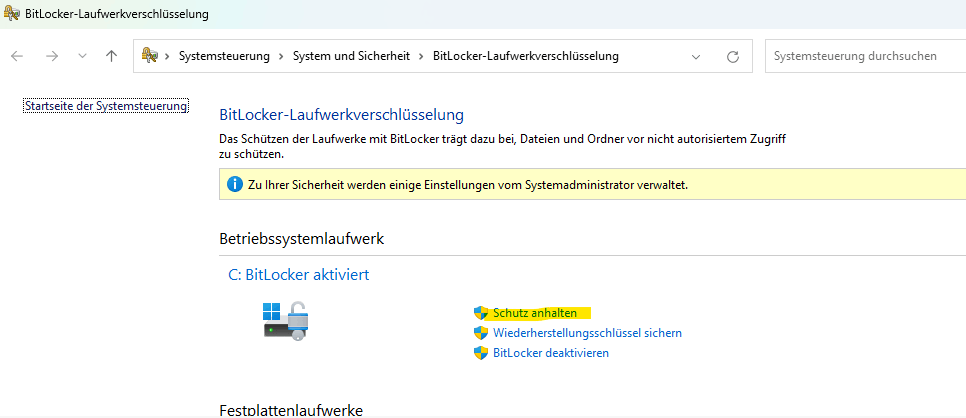Open the recent locations chevron
This screenshot has height=418, width=966.
[x=82, y=56]
